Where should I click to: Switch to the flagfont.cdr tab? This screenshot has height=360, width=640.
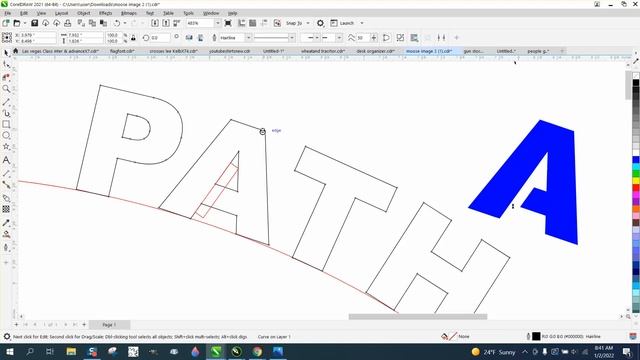point(122,51)
